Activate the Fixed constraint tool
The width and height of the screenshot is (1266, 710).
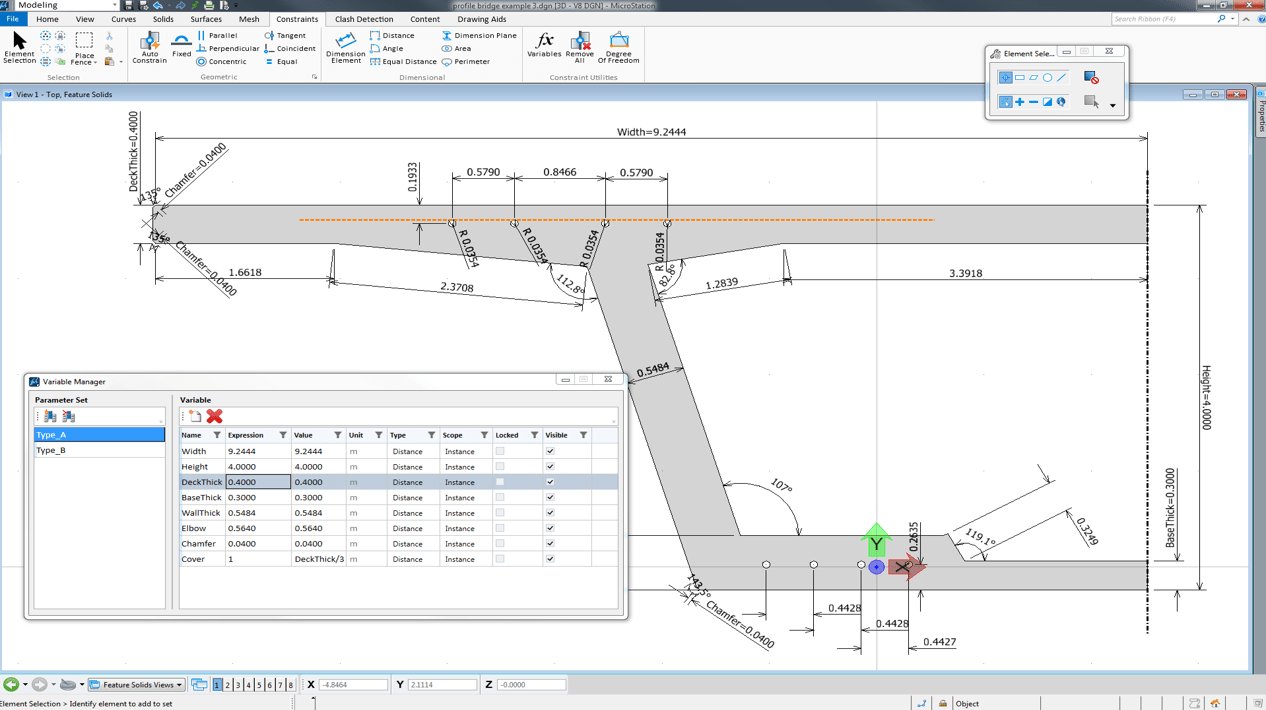pos(181,45)
